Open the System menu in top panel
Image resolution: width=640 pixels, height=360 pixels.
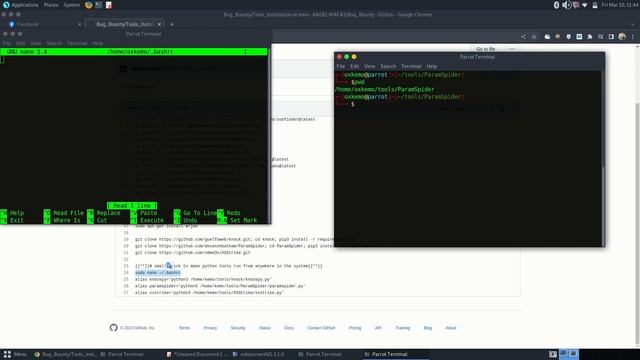pos(71,5)
